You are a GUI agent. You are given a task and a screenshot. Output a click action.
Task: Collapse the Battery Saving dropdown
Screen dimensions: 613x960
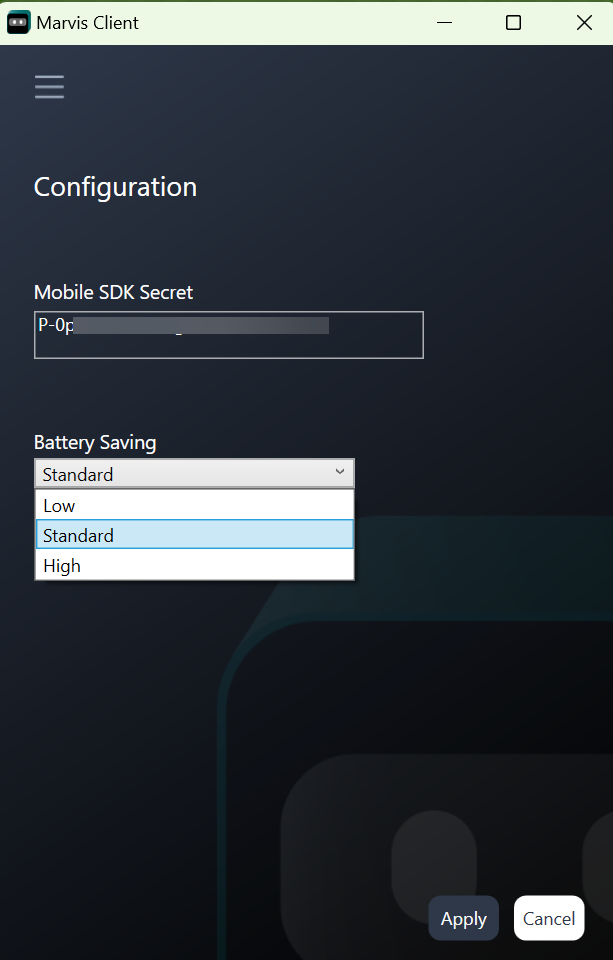coord(194,474)
